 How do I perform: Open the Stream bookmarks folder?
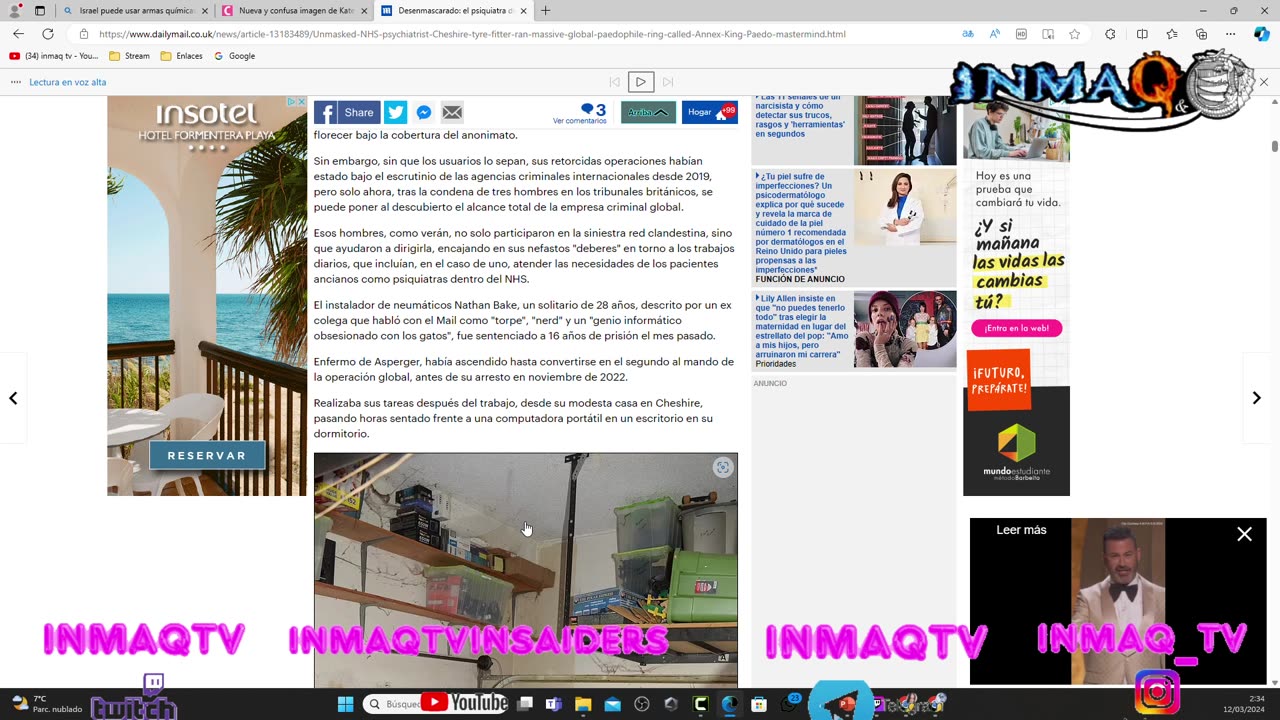(x=130, y=56)
